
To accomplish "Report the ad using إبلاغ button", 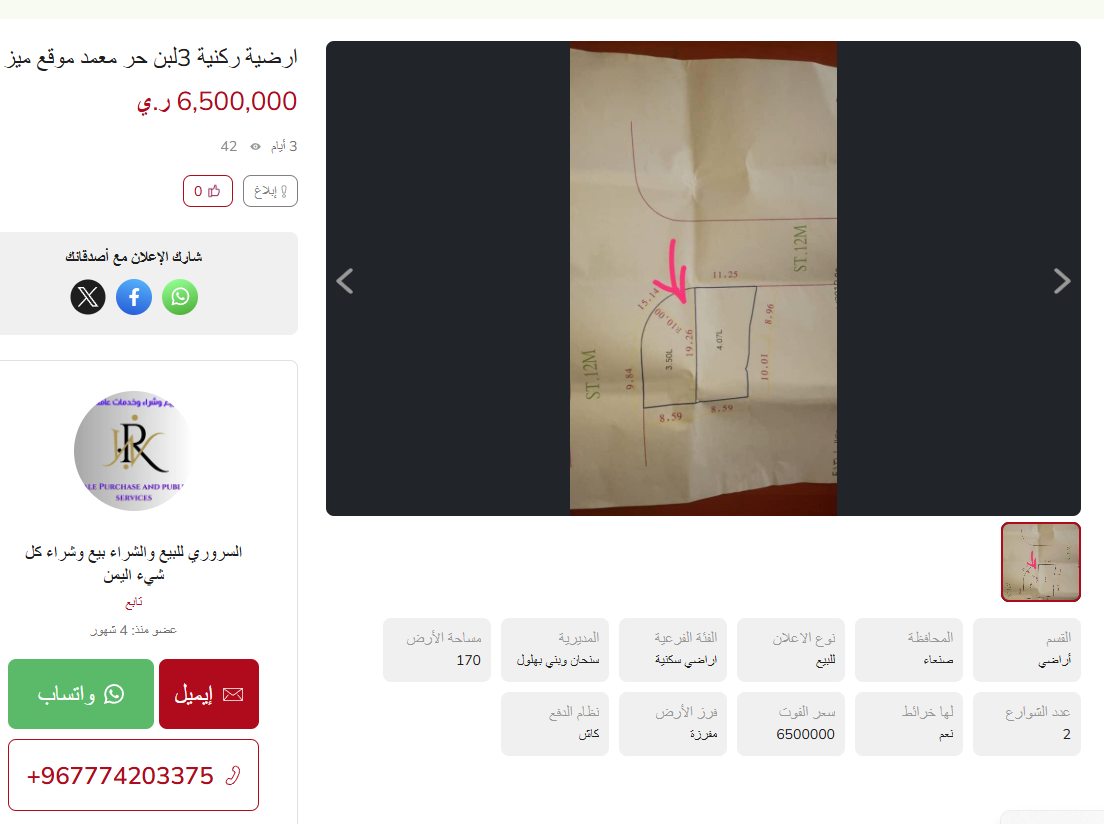I will point(270,191).
